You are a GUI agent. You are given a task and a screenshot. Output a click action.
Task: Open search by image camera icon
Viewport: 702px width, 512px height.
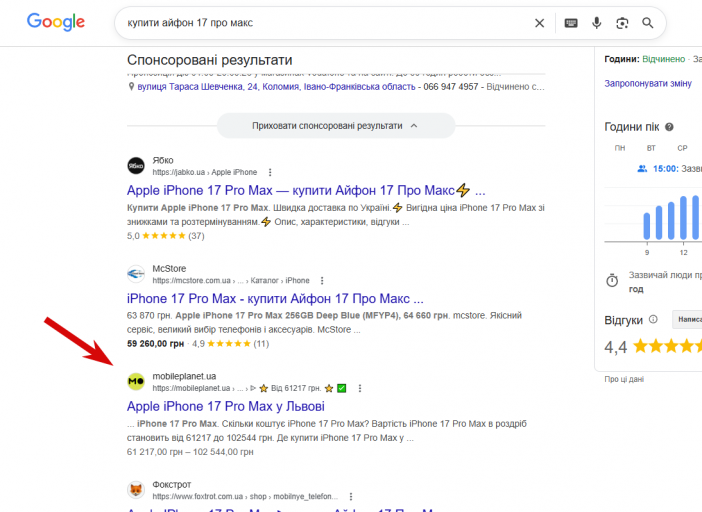622,23
